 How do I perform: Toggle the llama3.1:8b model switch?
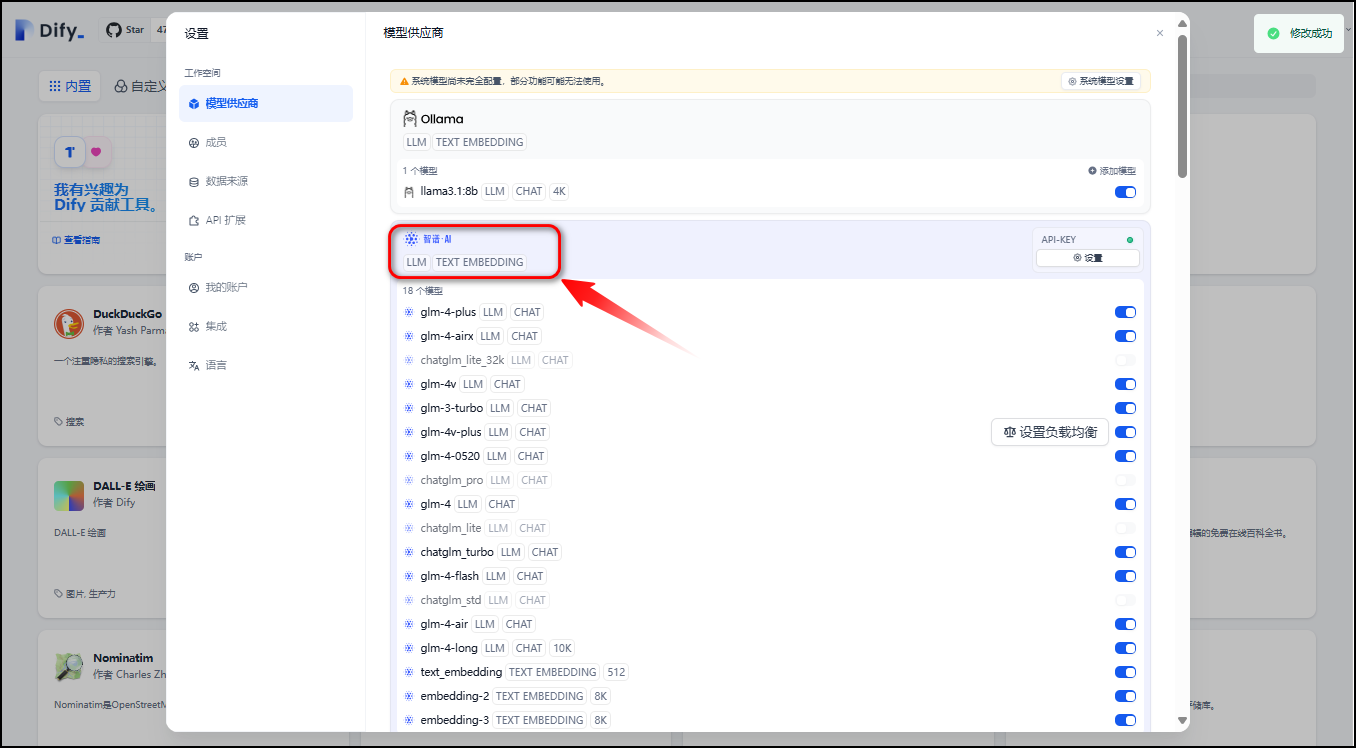point(1125,192)
